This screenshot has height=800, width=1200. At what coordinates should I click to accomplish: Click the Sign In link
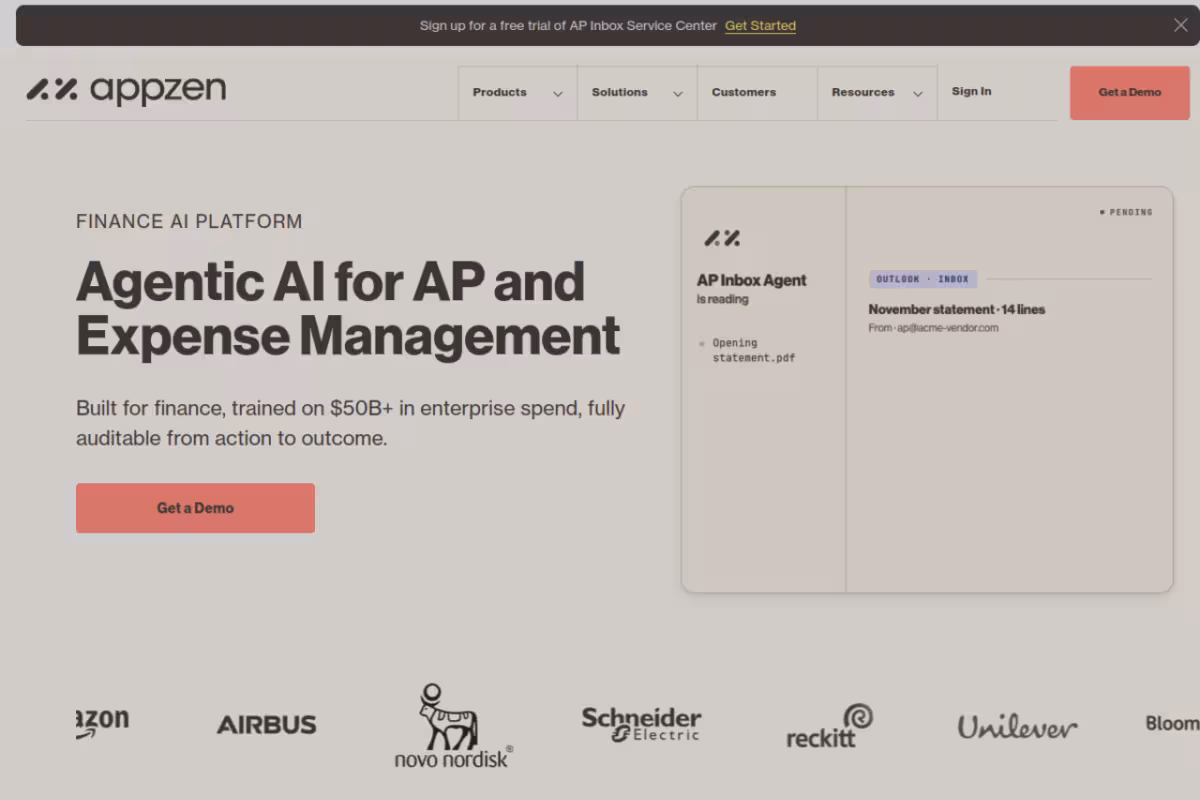(x=971, y=91)
